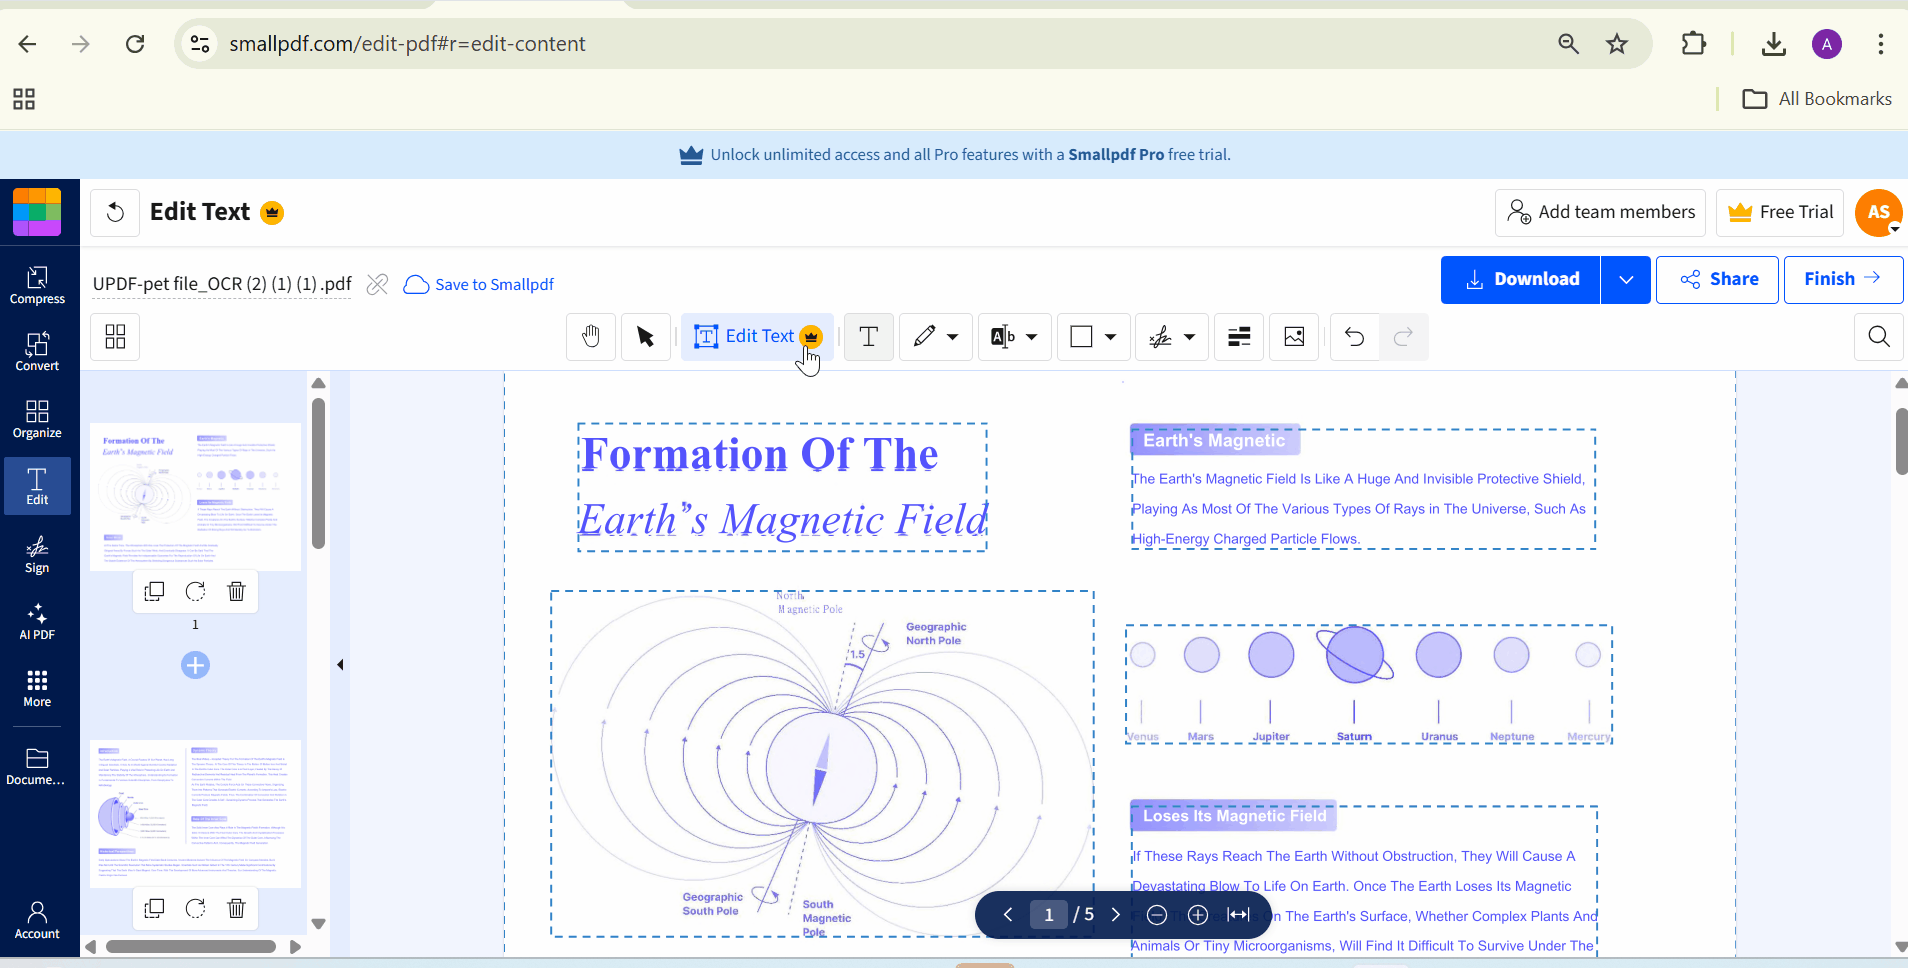Click the thumbnail panel vertical scrollbar
1908x968 pixels.
click(x=318, y=474)
